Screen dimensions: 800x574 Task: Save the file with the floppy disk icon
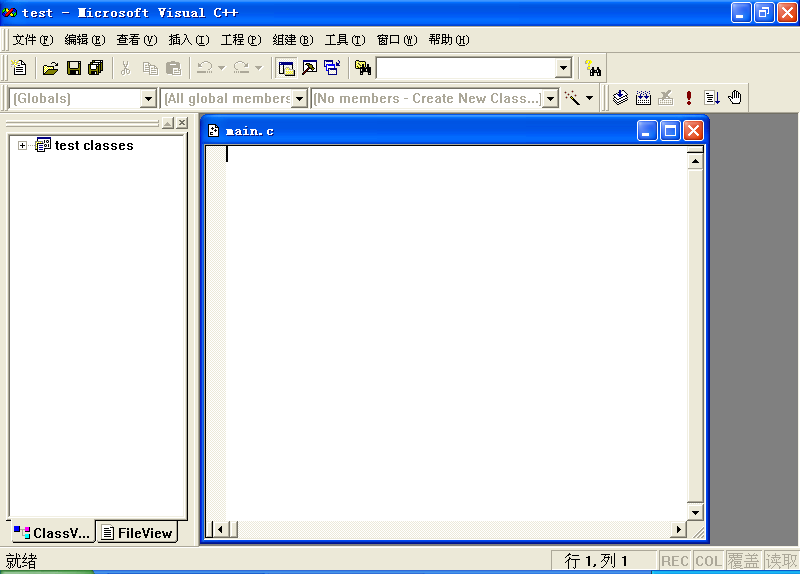tap(74, 68)
